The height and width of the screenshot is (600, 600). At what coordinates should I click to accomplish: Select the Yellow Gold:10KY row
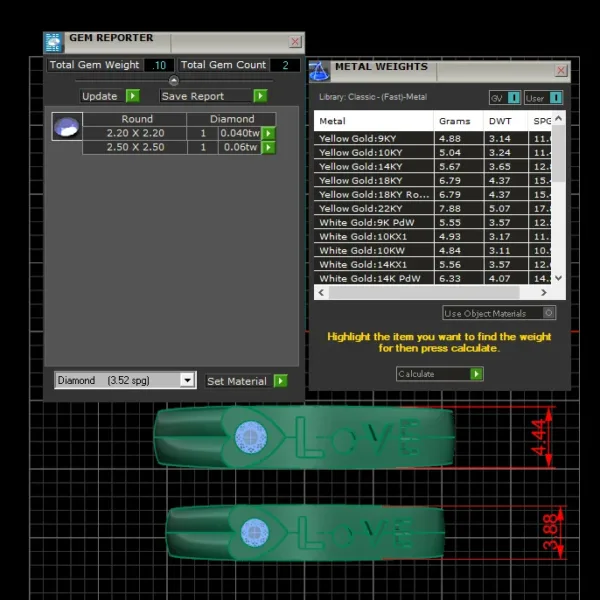click(x=432, y=153)
